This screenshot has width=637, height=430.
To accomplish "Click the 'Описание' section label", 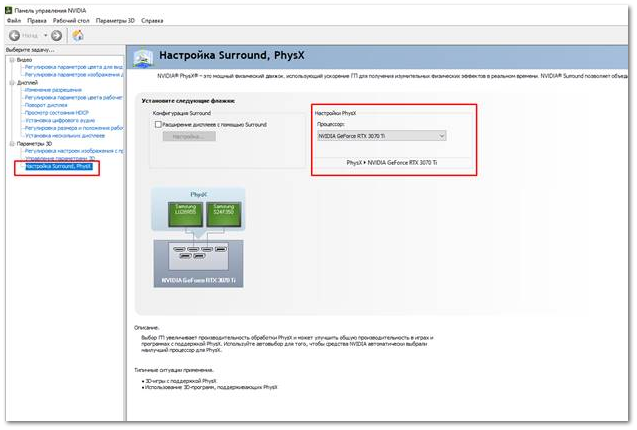I will 147,328.
